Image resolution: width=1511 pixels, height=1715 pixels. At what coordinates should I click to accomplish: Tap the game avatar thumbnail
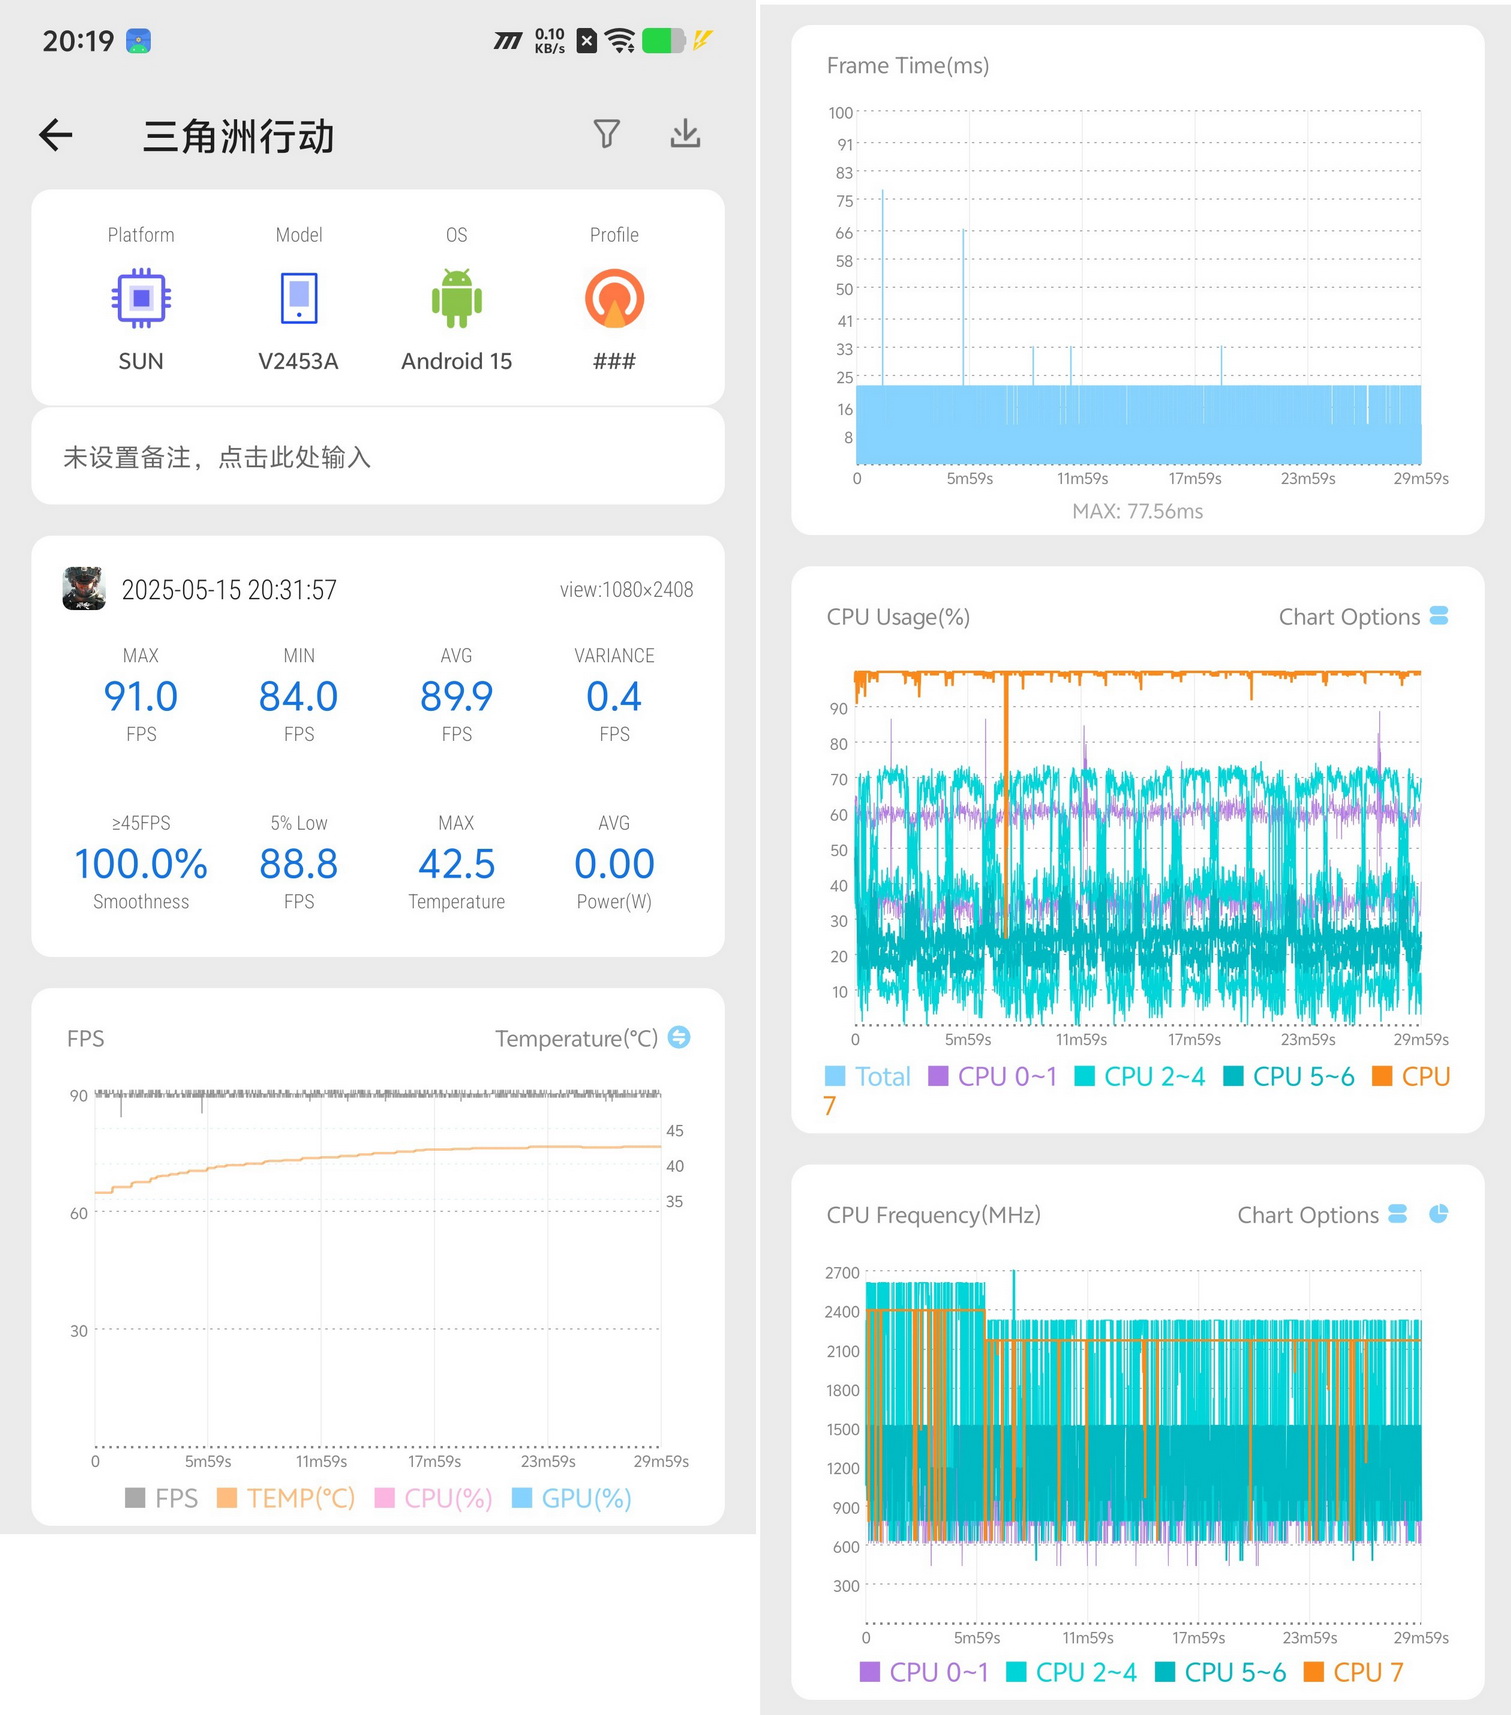(84, 589)
